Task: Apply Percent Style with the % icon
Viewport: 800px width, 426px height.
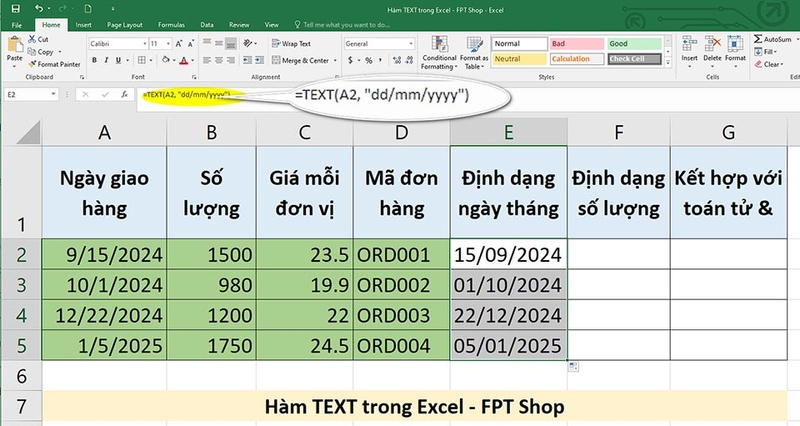Action: (368, 60)
